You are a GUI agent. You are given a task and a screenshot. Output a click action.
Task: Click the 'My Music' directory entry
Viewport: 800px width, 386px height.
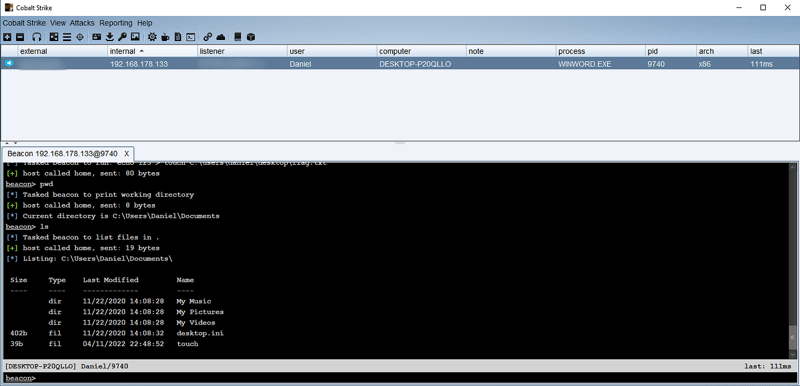pyautogui.click(x=194, y=301)
